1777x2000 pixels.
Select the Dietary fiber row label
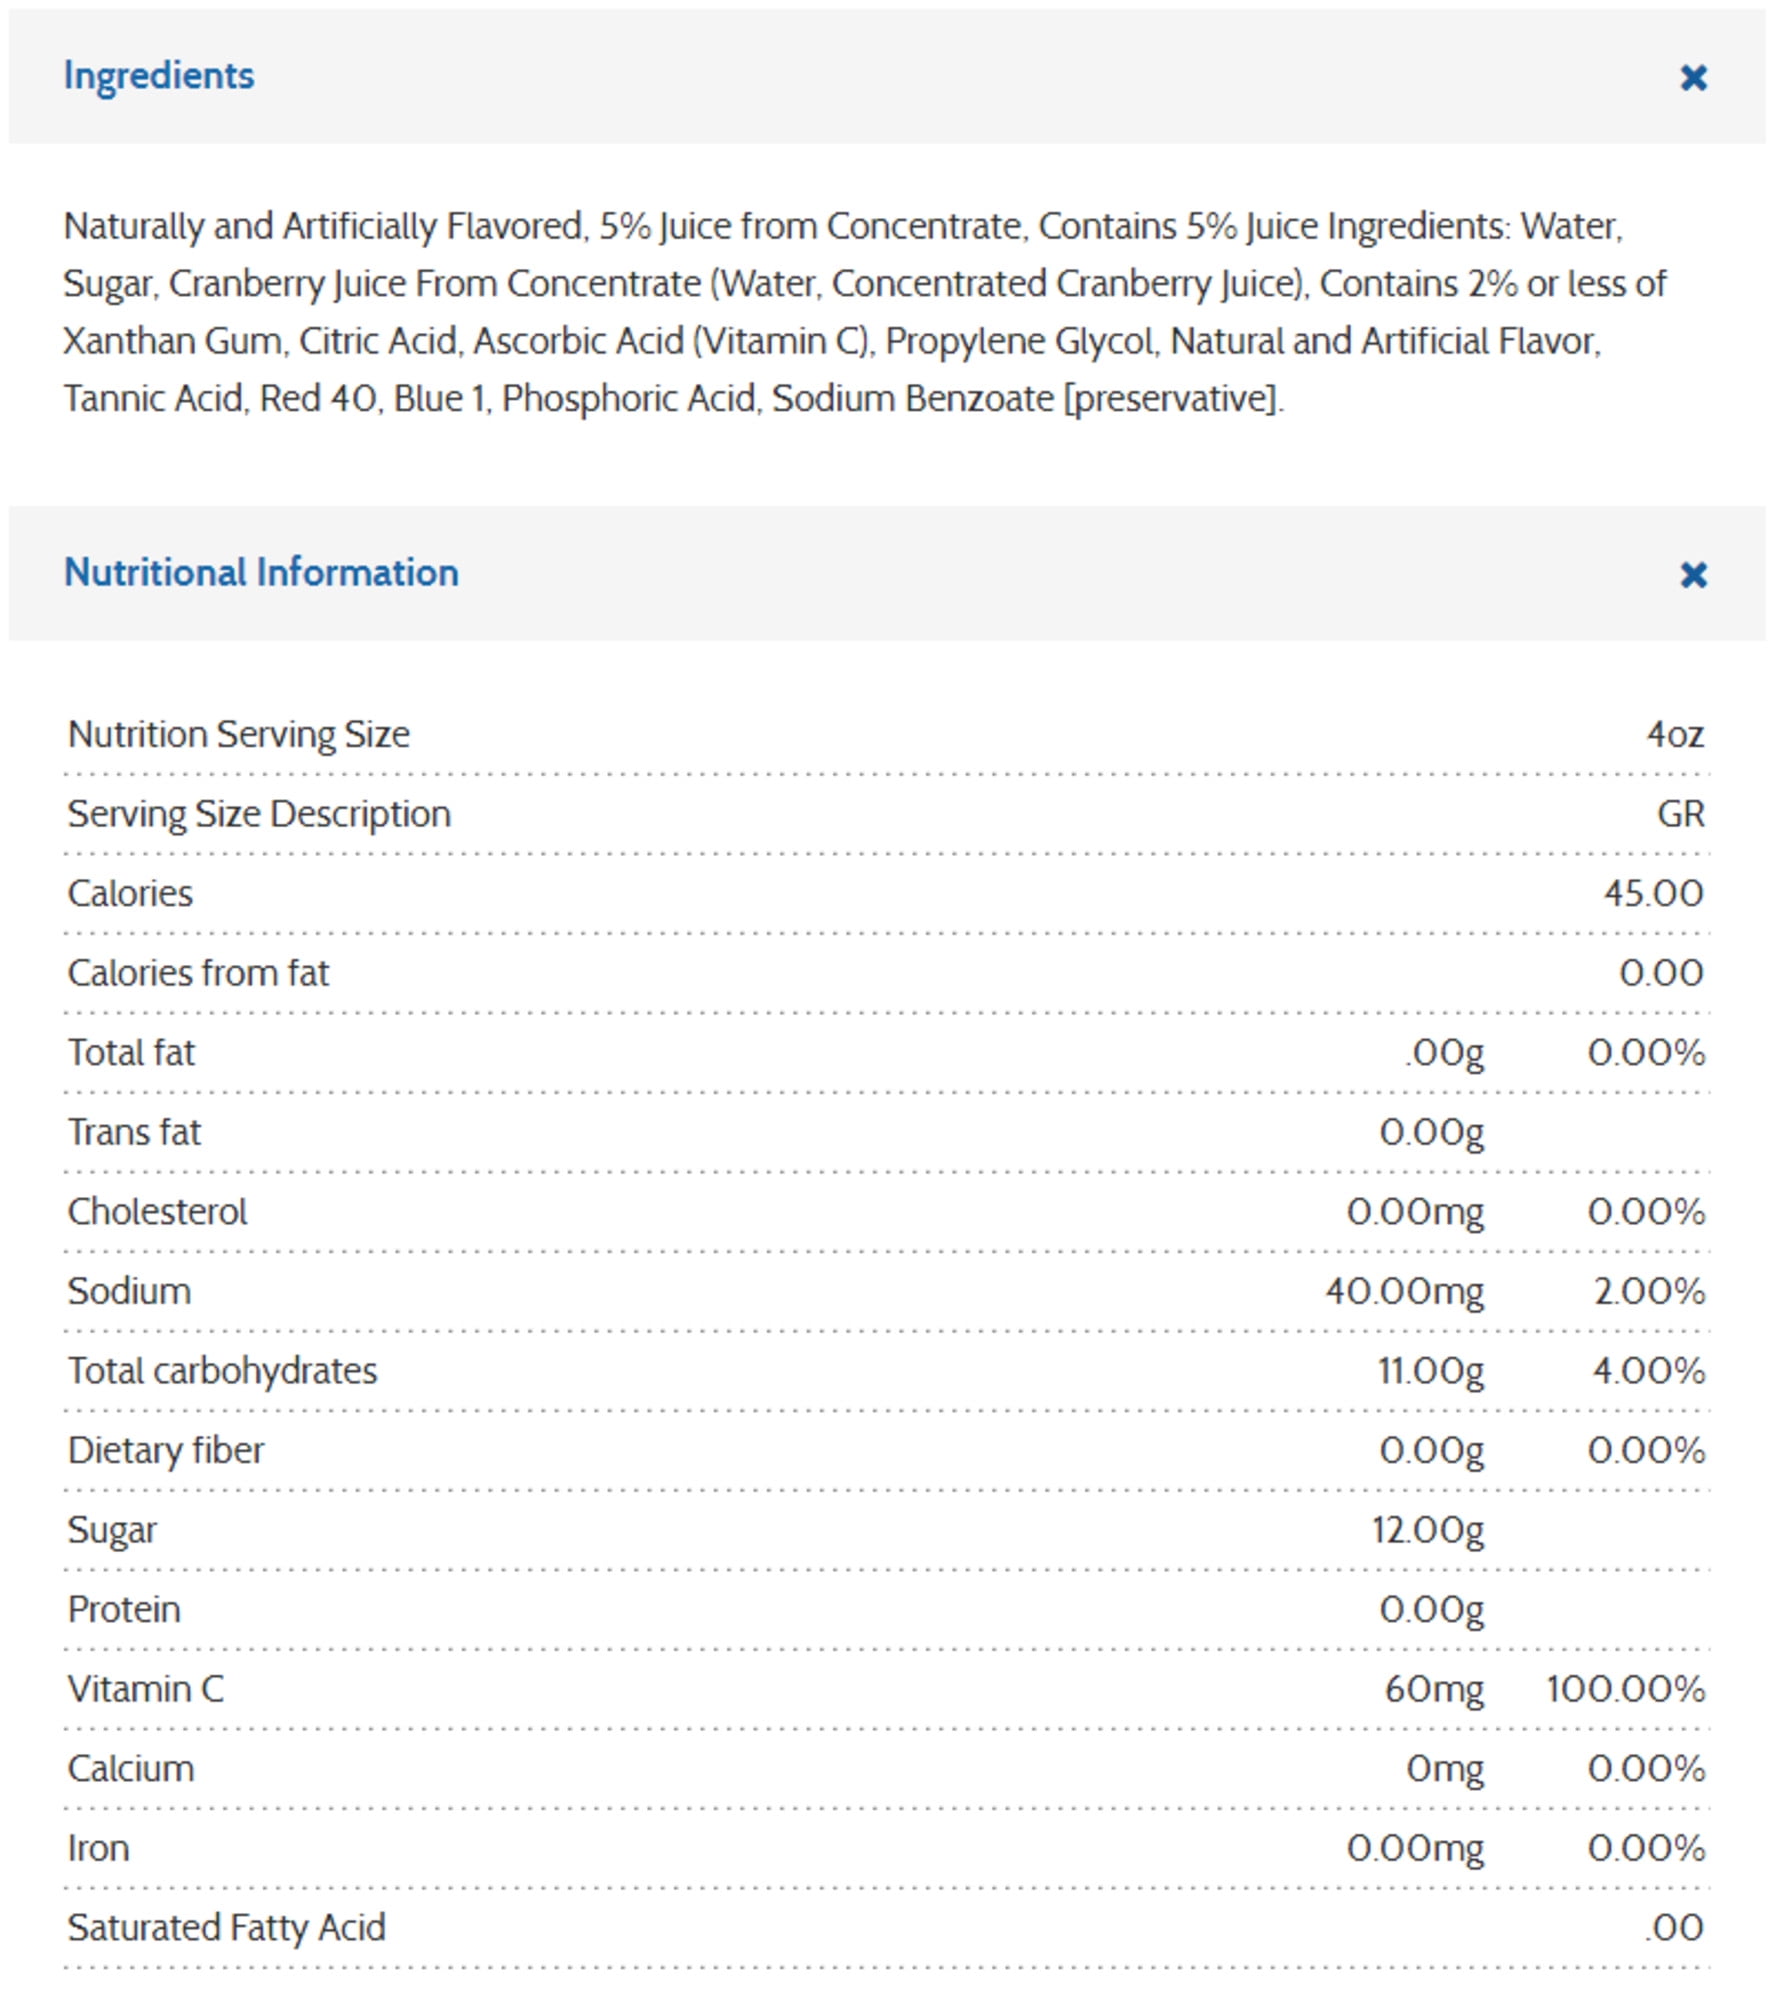(x=166, y=1450)
